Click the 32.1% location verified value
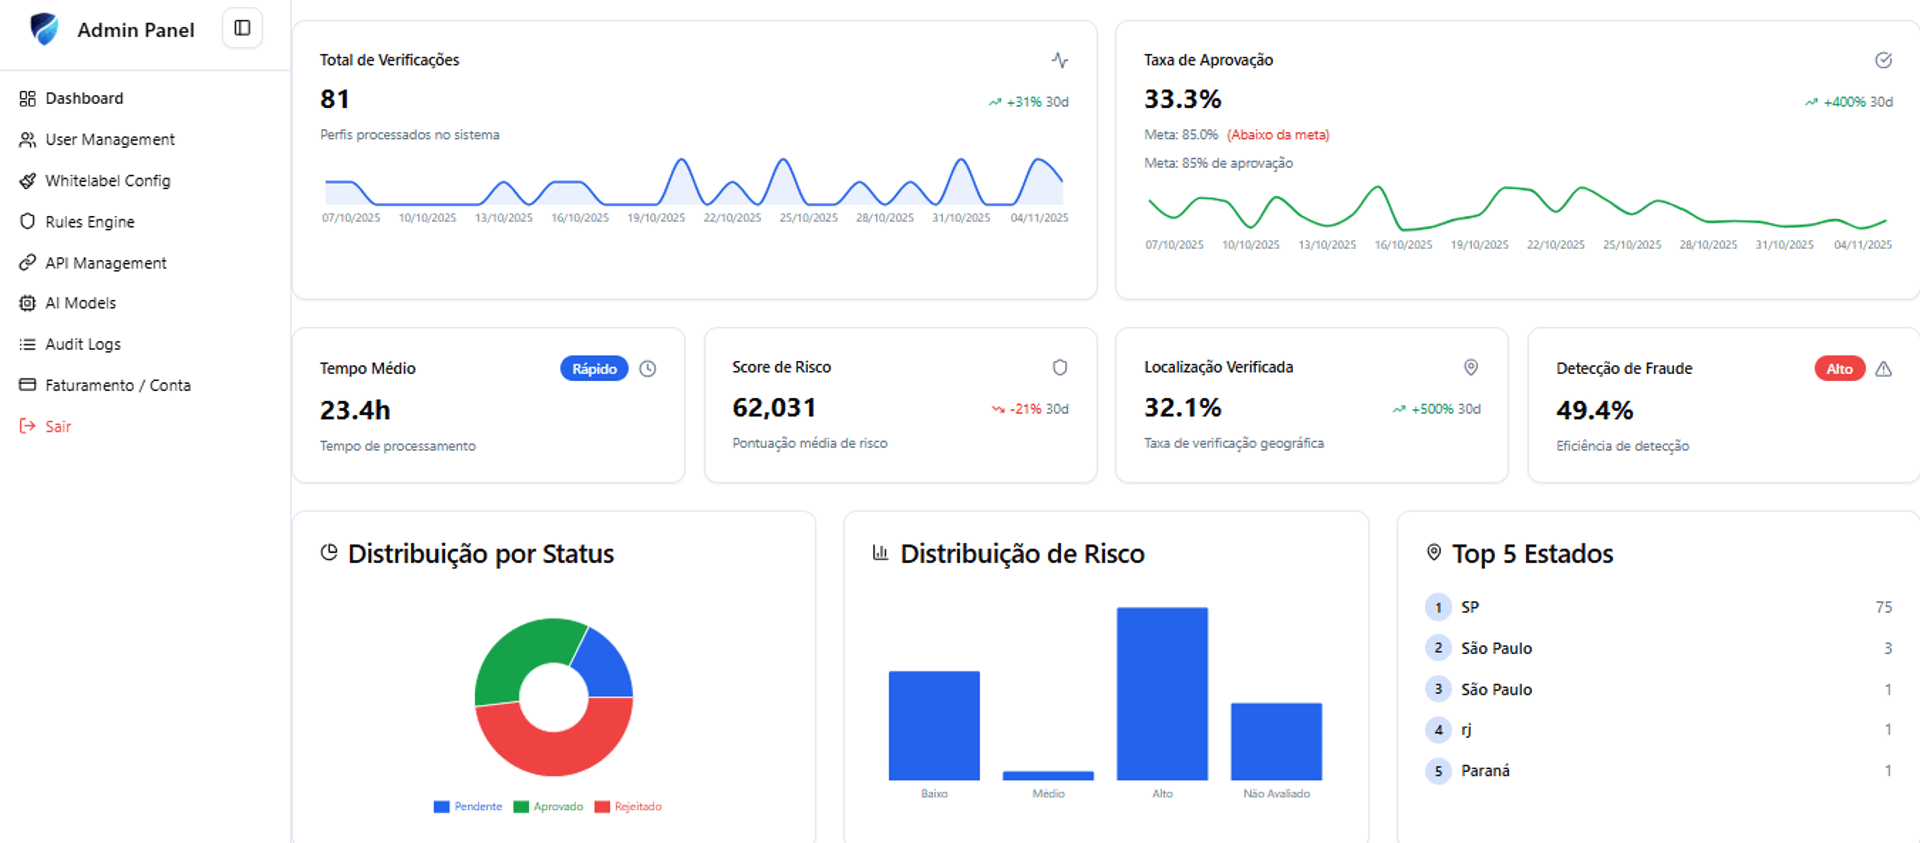The image size is (1920, 843). 1183,408
